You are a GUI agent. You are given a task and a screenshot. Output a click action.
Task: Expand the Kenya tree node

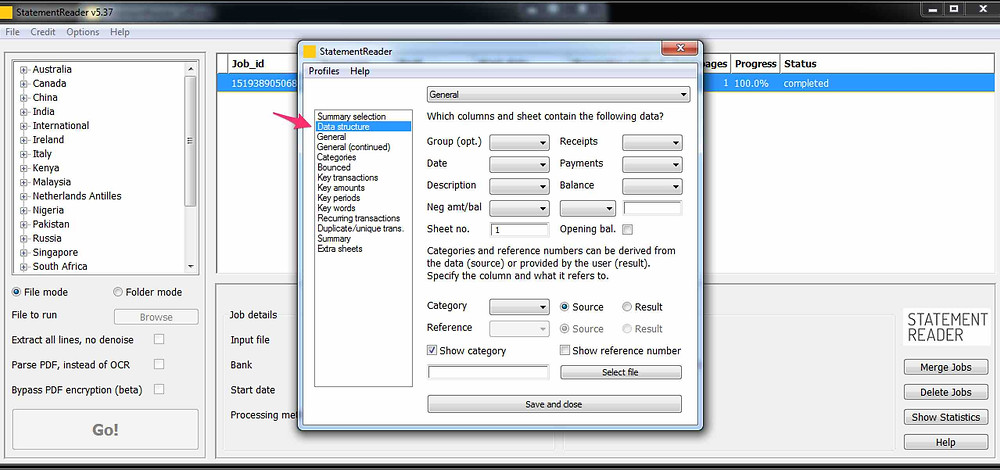pyautogui.click(x=24, y=168)
